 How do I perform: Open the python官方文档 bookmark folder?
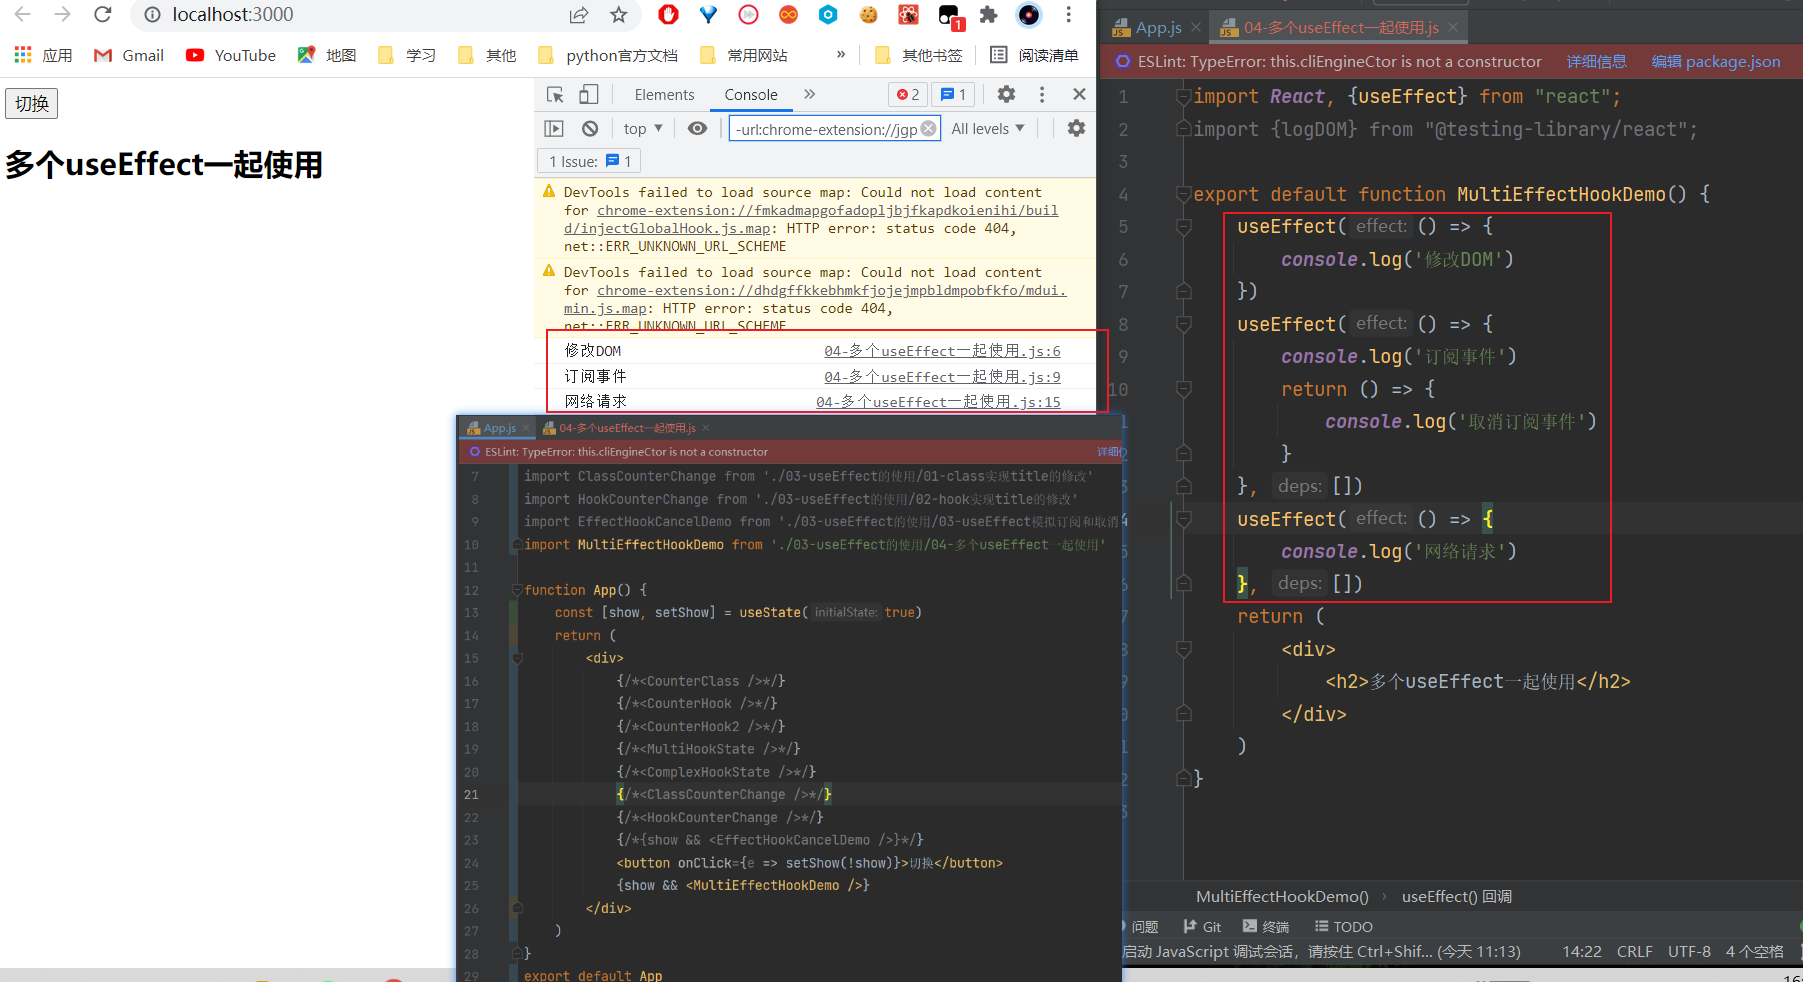pyautogui.click(x=608, y=55)
